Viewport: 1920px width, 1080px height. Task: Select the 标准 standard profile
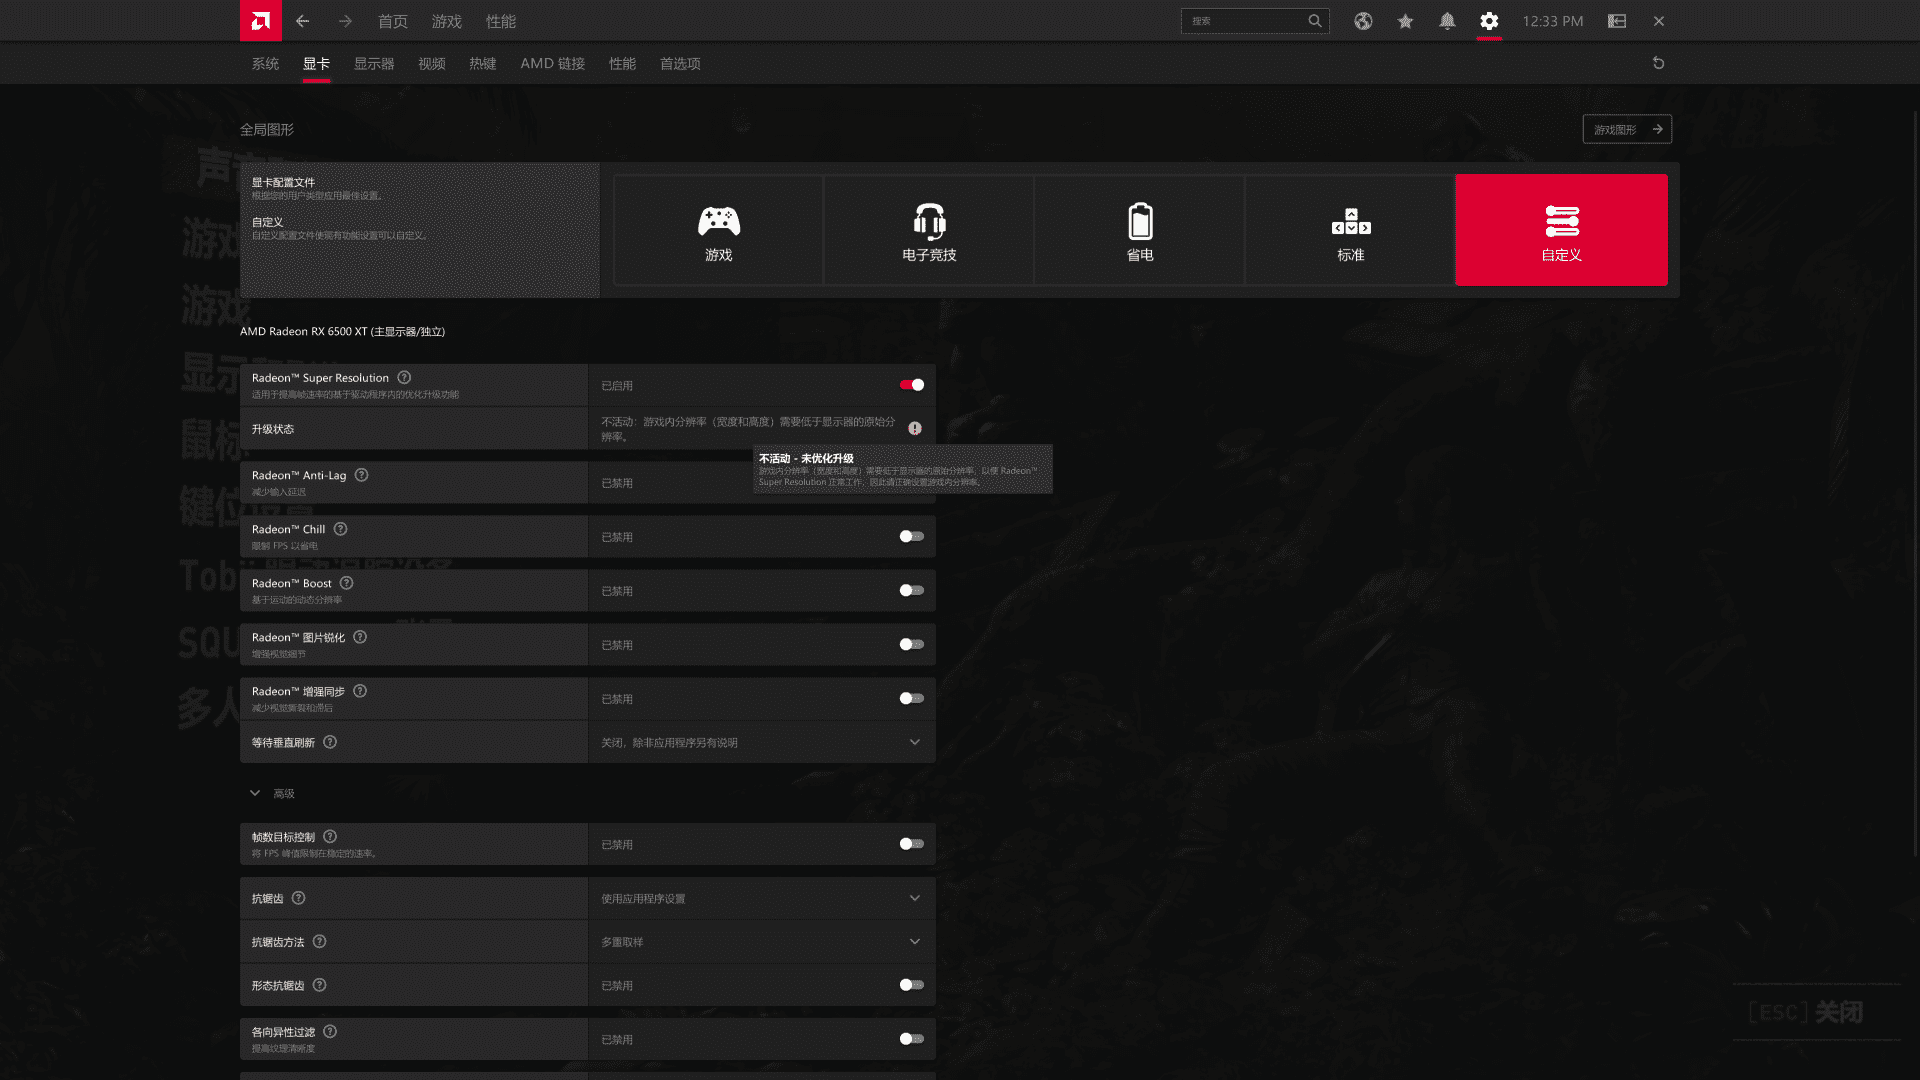point(1351,230)
